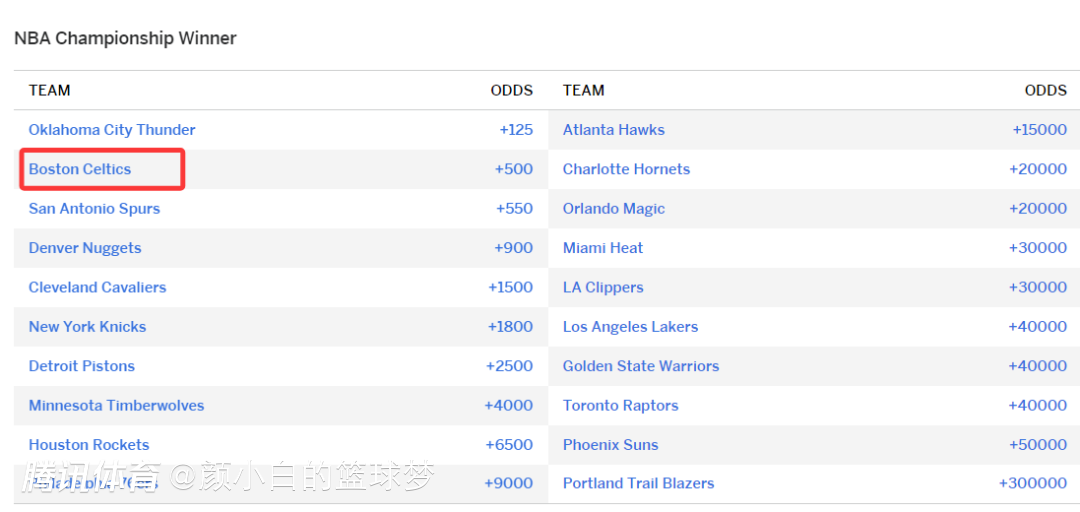The width and height of the screenshot is (1080, 512).
Task: Click the highlighted Boston Celtics link
Action: tap(80, 169)
